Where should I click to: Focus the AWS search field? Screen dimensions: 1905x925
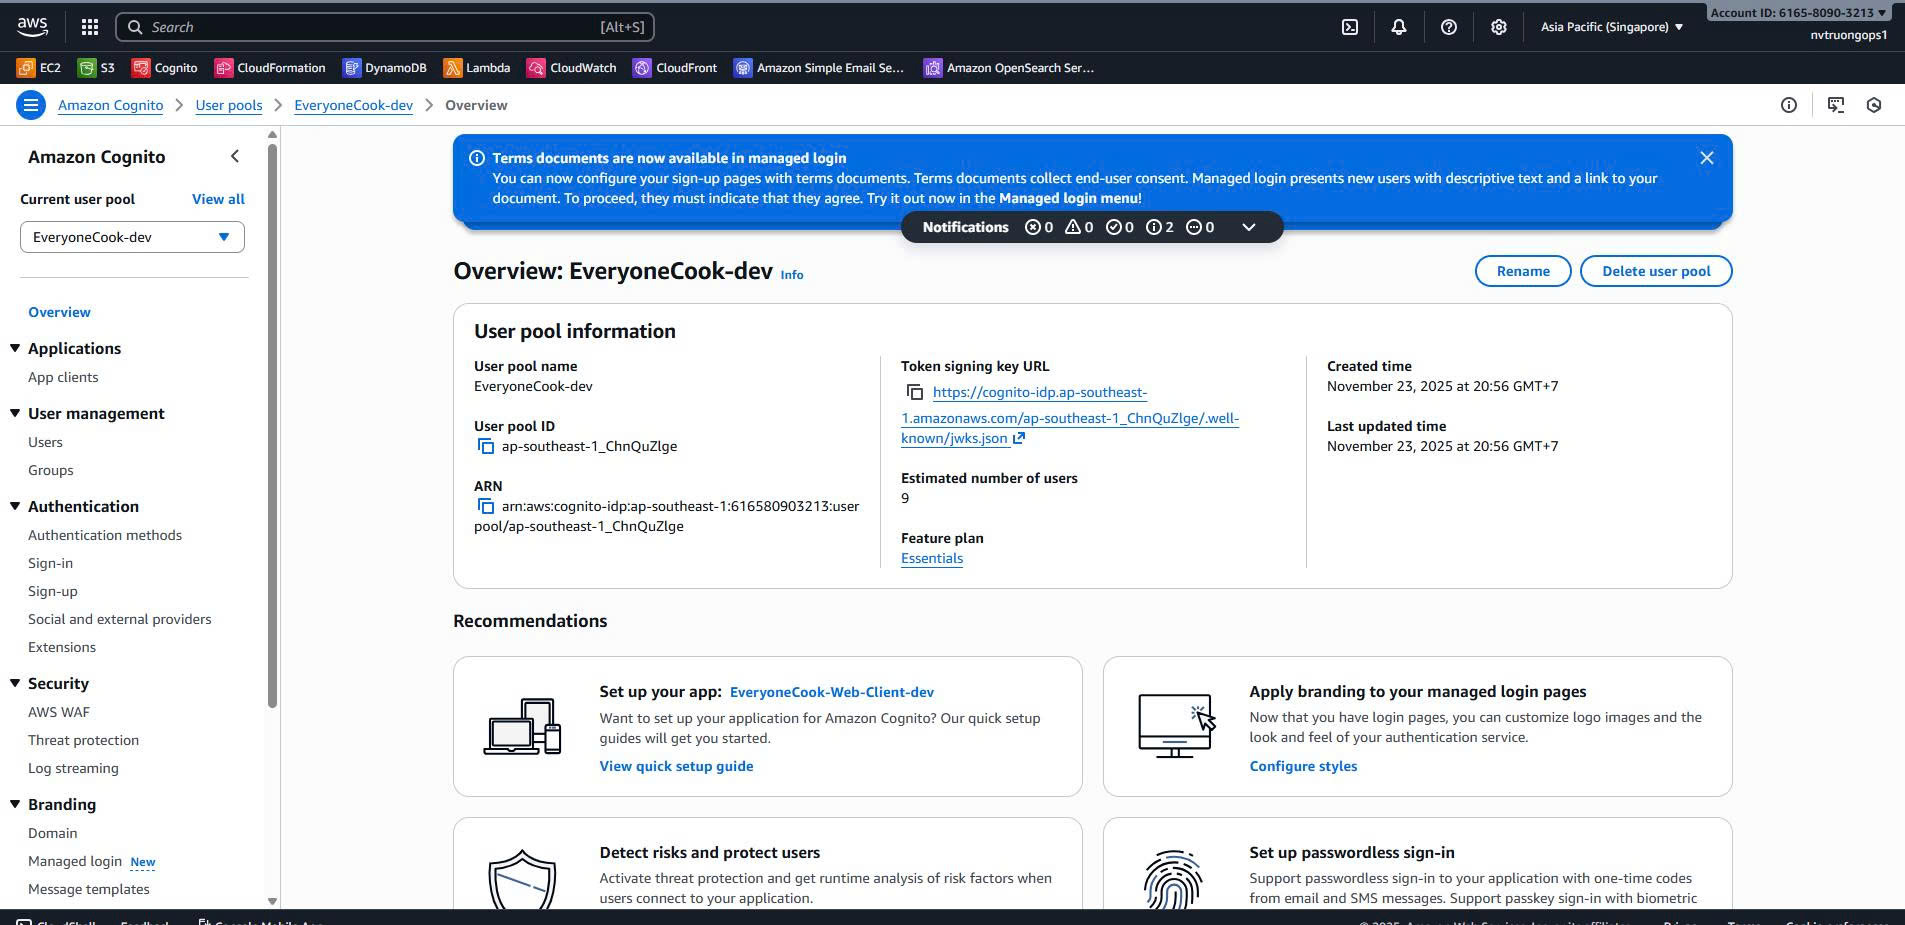point(385,27)
